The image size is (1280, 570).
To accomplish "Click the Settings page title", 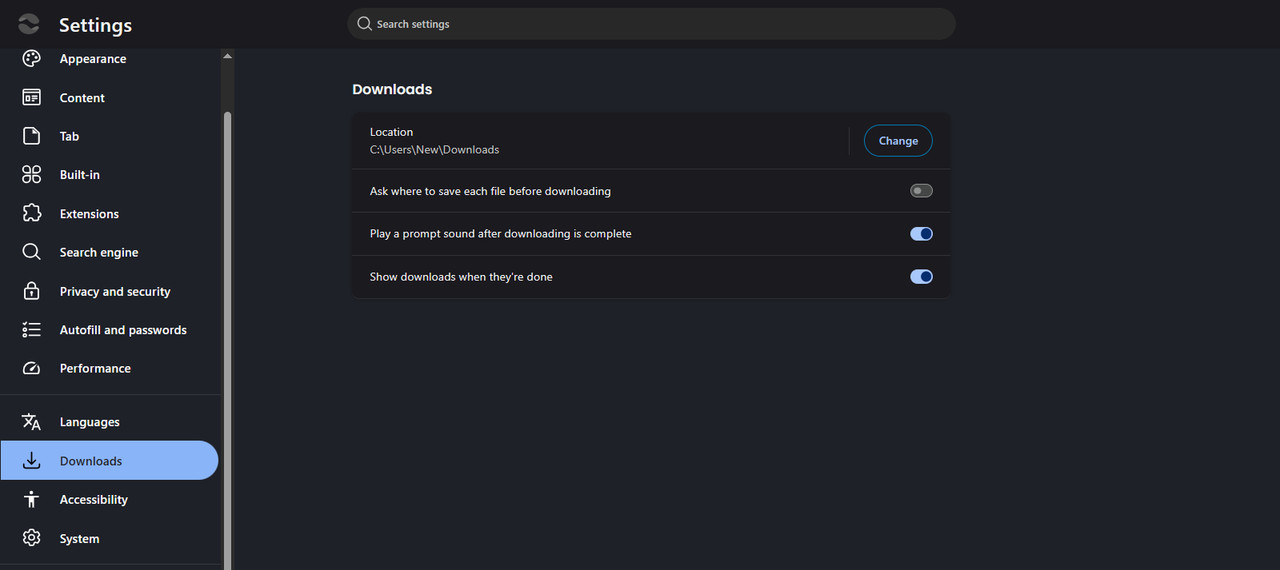I will (95, 25).
